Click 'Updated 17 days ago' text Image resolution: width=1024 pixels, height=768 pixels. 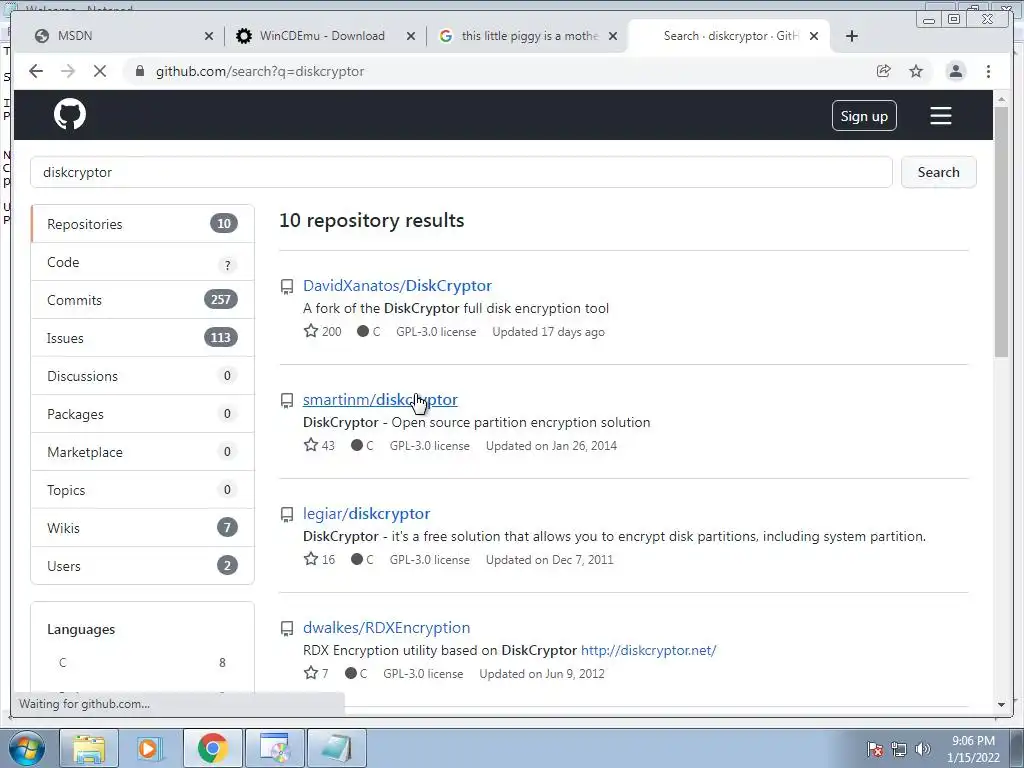[x=548, y=332]
